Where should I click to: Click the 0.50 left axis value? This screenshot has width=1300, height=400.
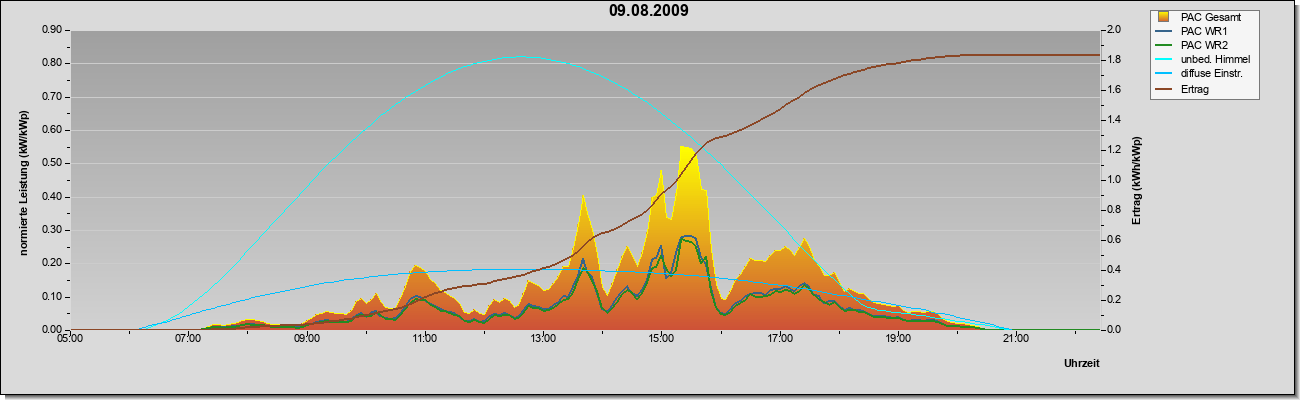click(x=51, y=164)
